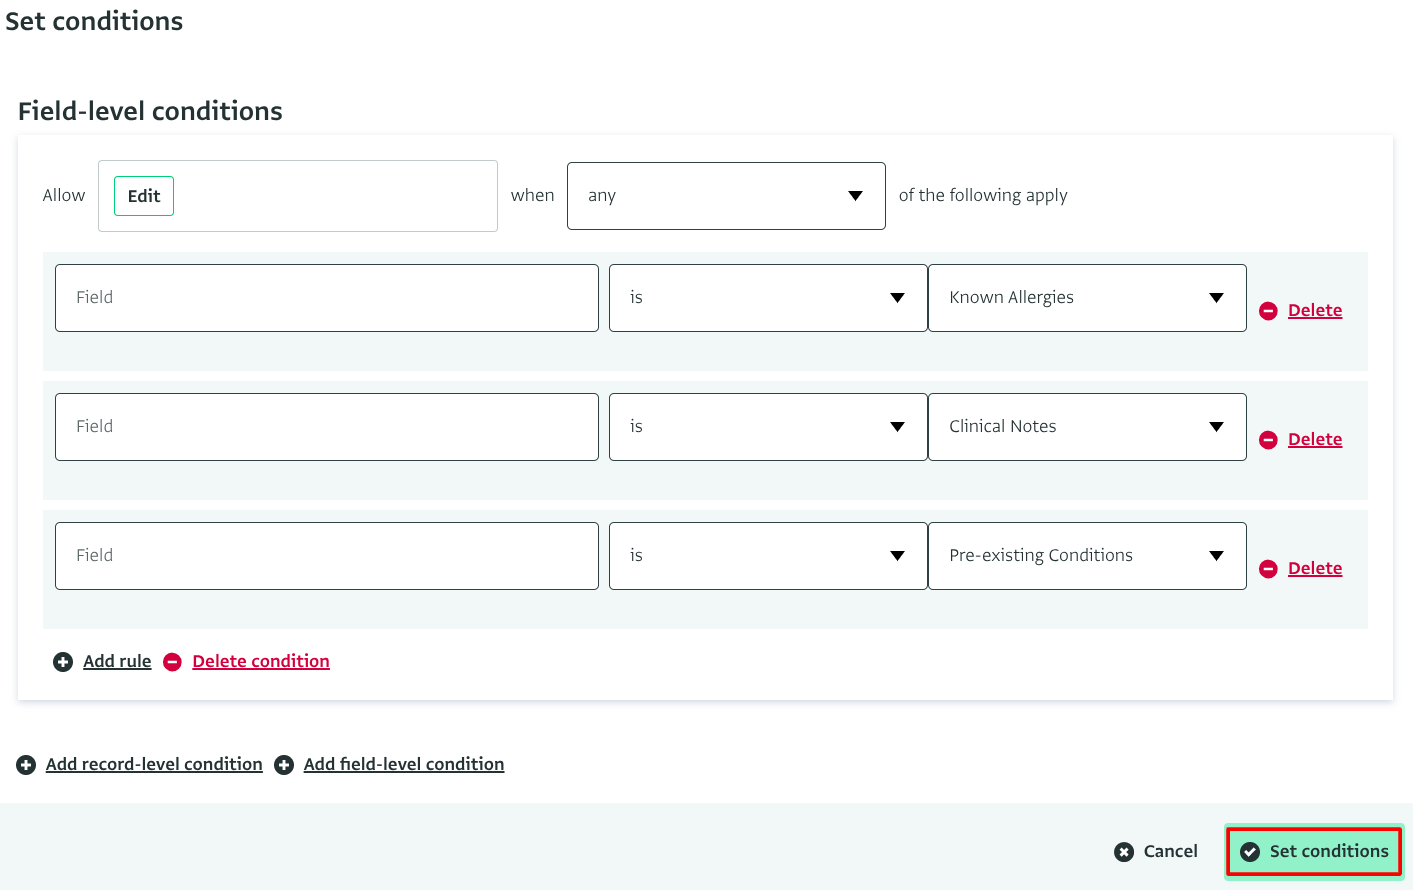This screenshot has height=890, width=1413.
Task: Click the second rule's Field text box
Action: pos(326,427)
